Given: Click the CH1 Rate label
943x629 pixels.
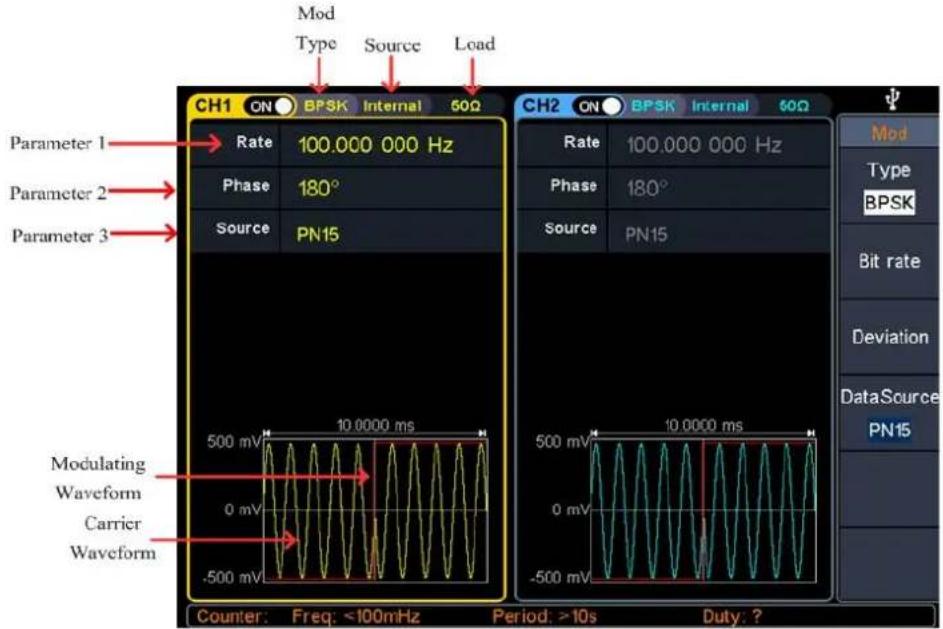Looking at the screenshot, I should (254, 143).
